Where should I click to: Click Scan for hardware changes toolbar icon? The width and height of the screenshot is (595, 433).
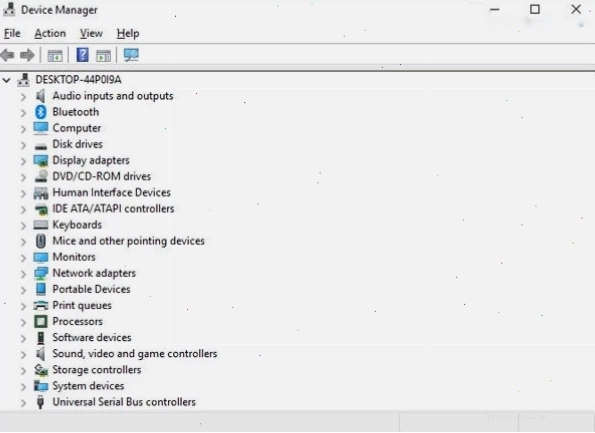[x=131, y=55]
